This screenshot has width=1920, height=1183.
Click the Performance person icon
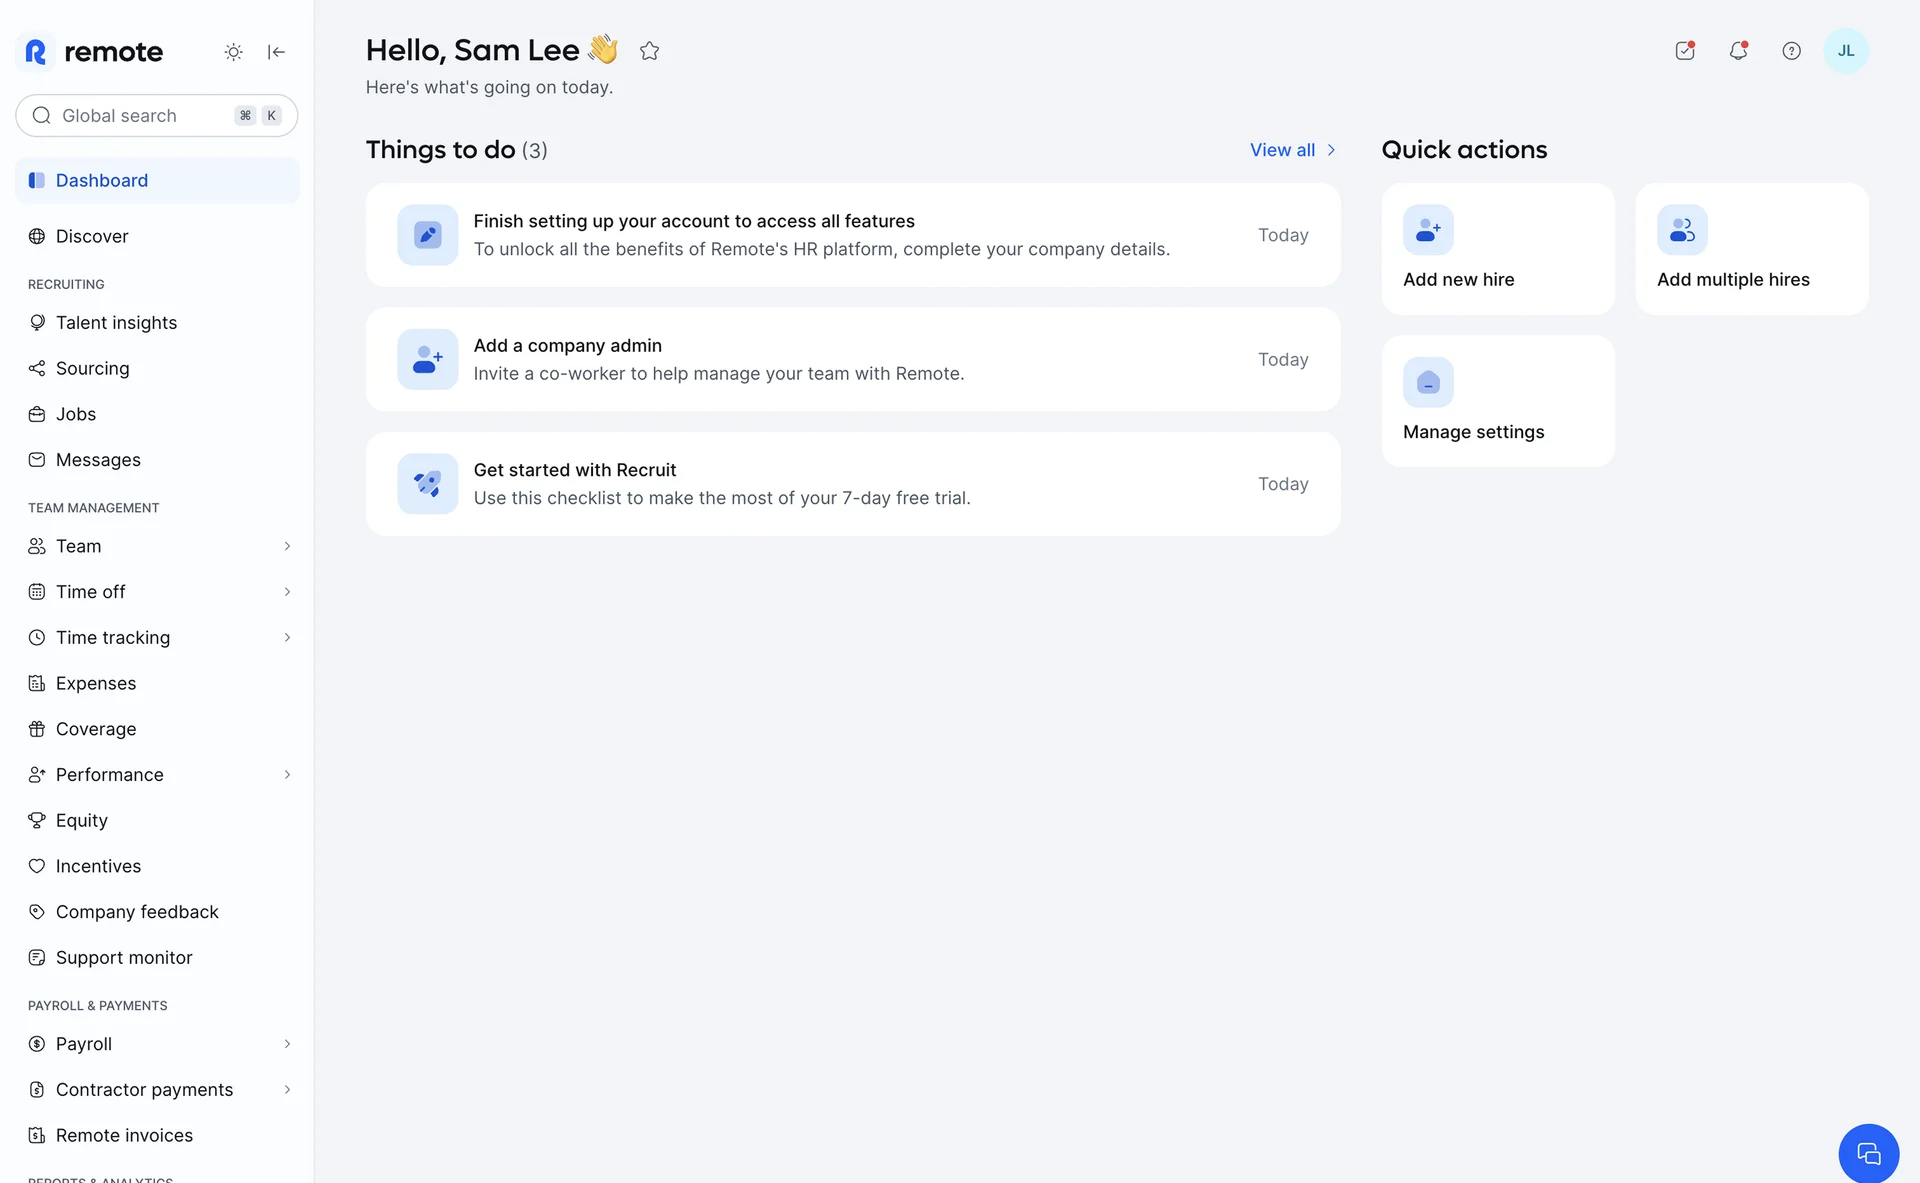pos(37,775)
